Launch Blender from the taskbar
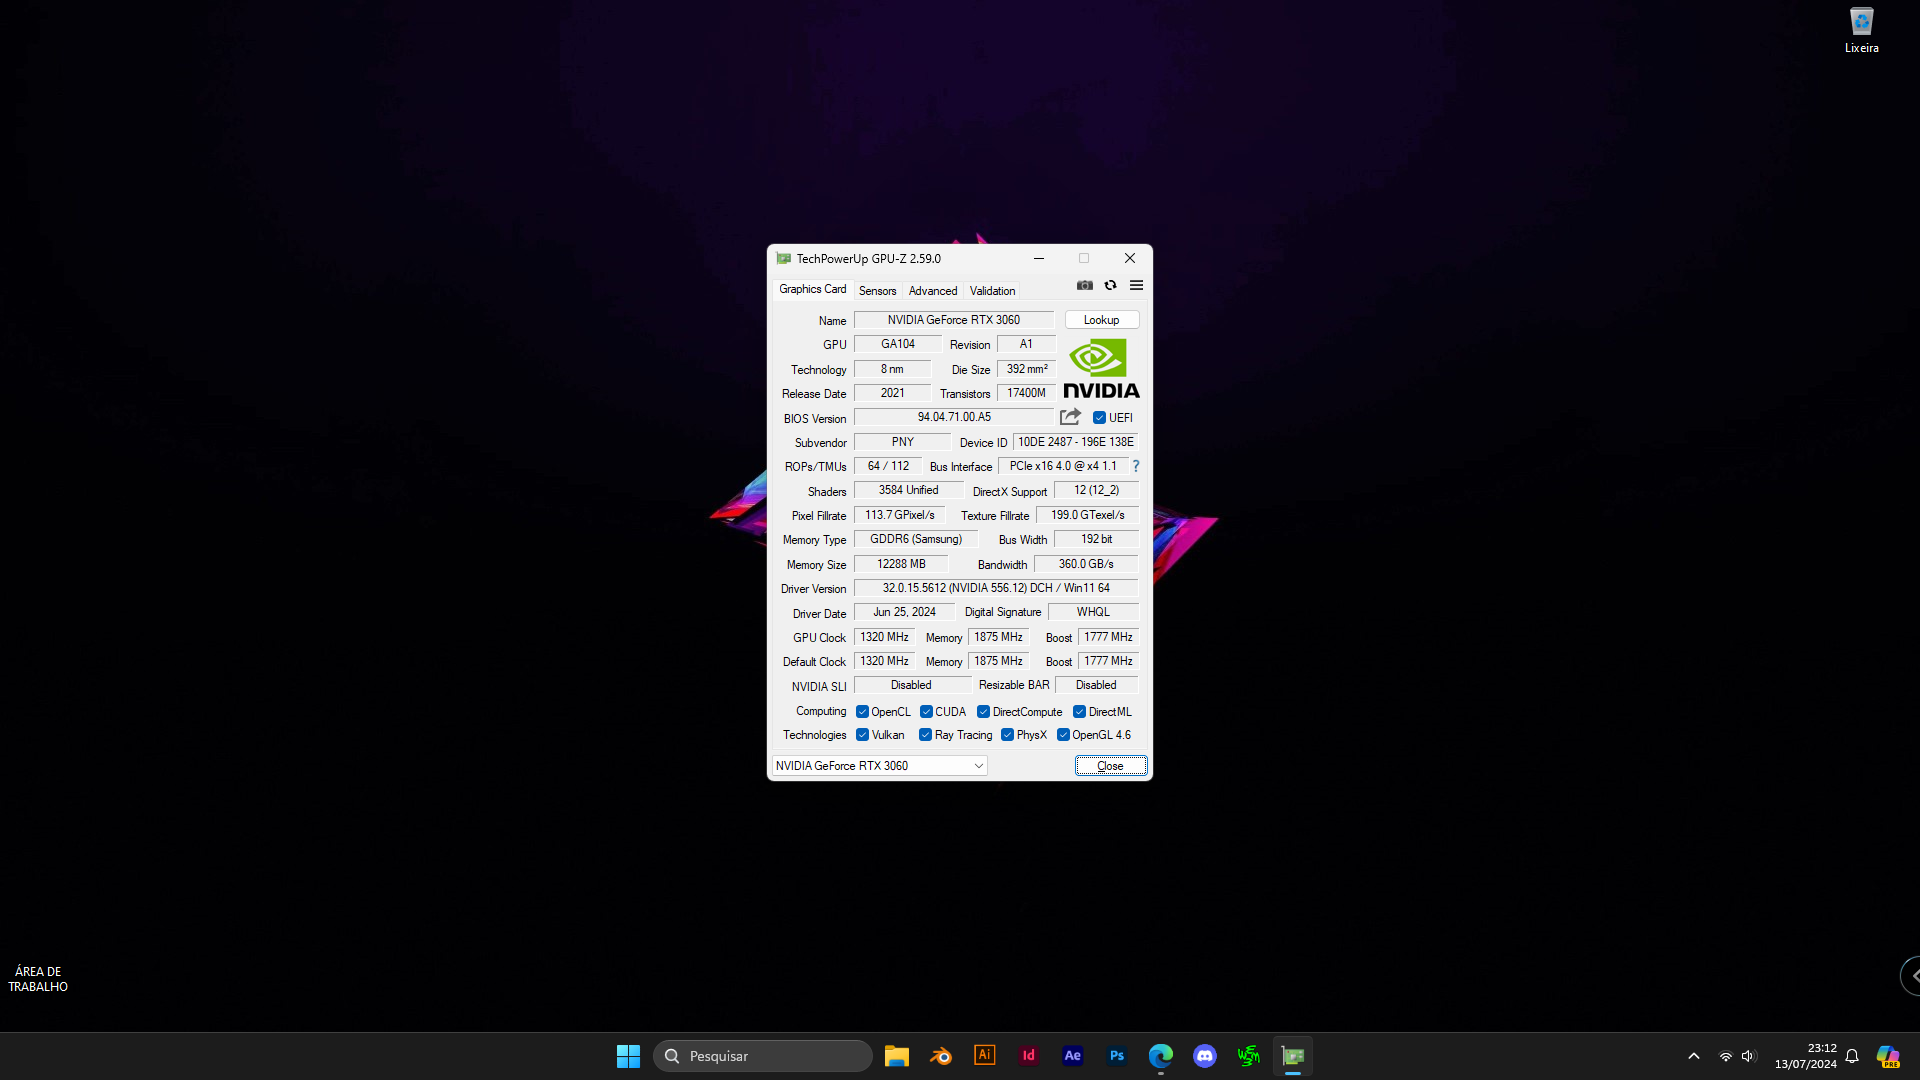The height and width of the screenshot is (1080, 1920). 940,1056
